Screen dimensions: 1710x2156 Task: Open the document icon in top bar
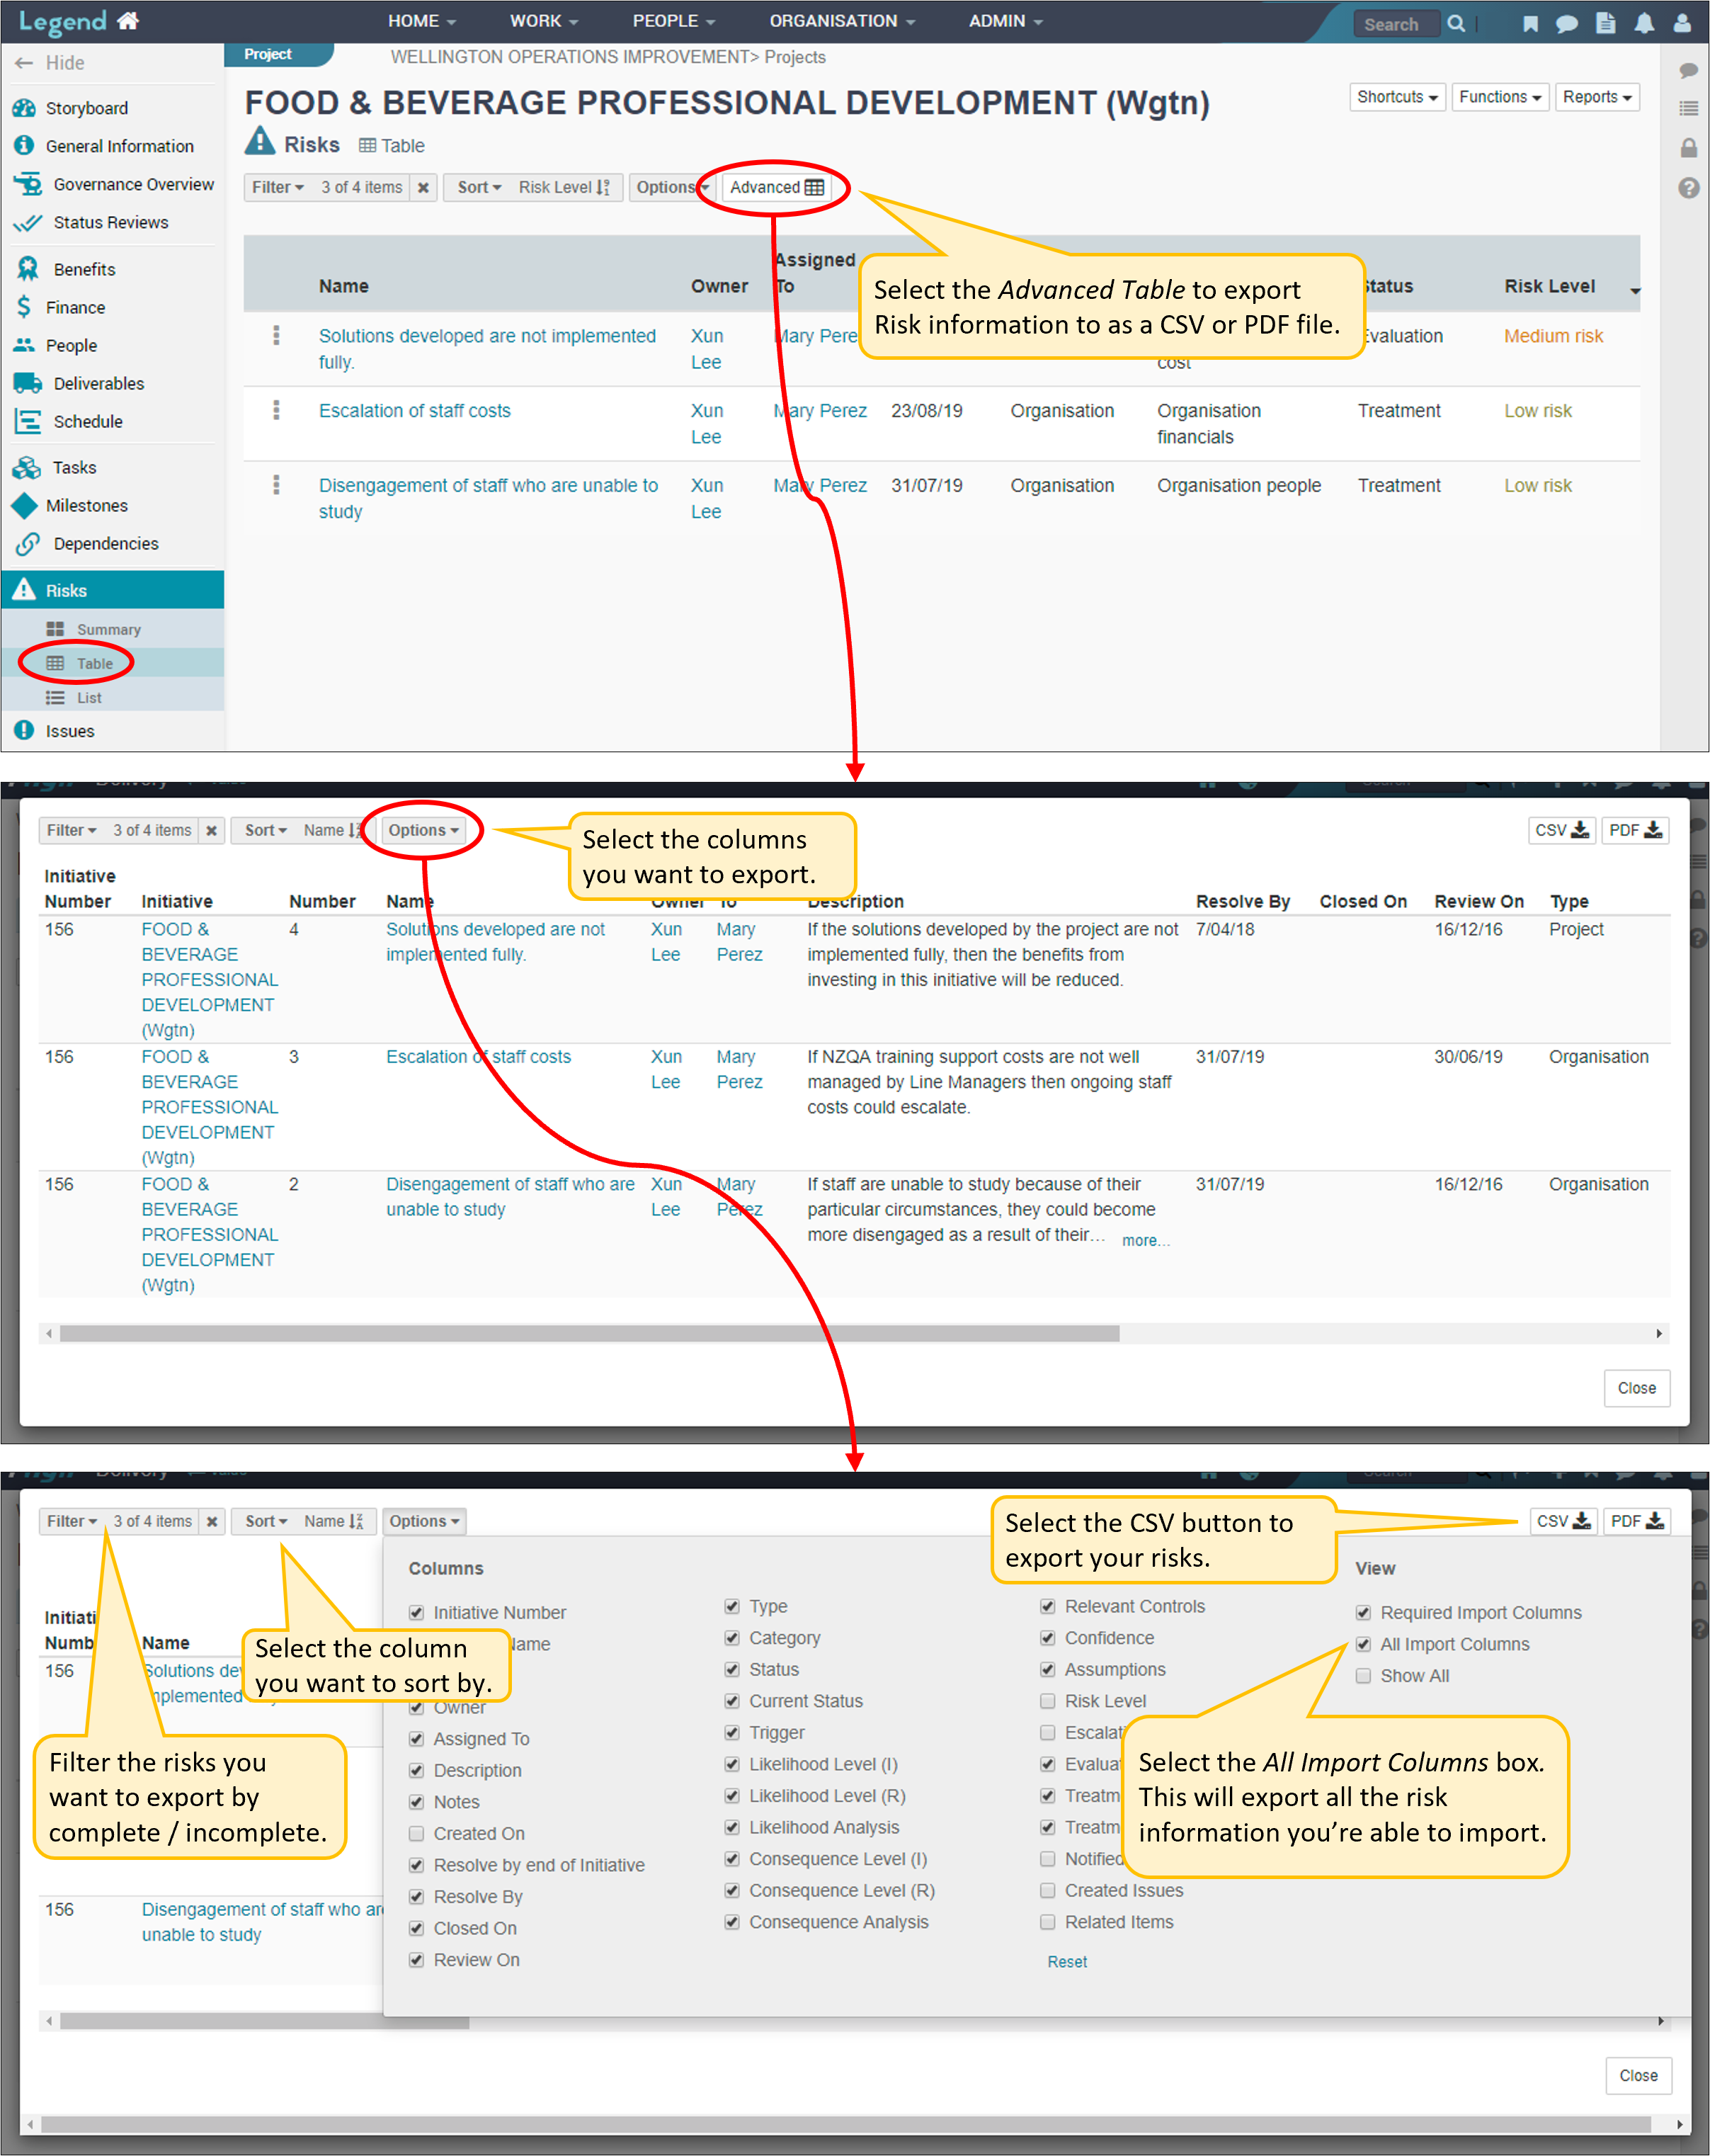[1605, 23]
